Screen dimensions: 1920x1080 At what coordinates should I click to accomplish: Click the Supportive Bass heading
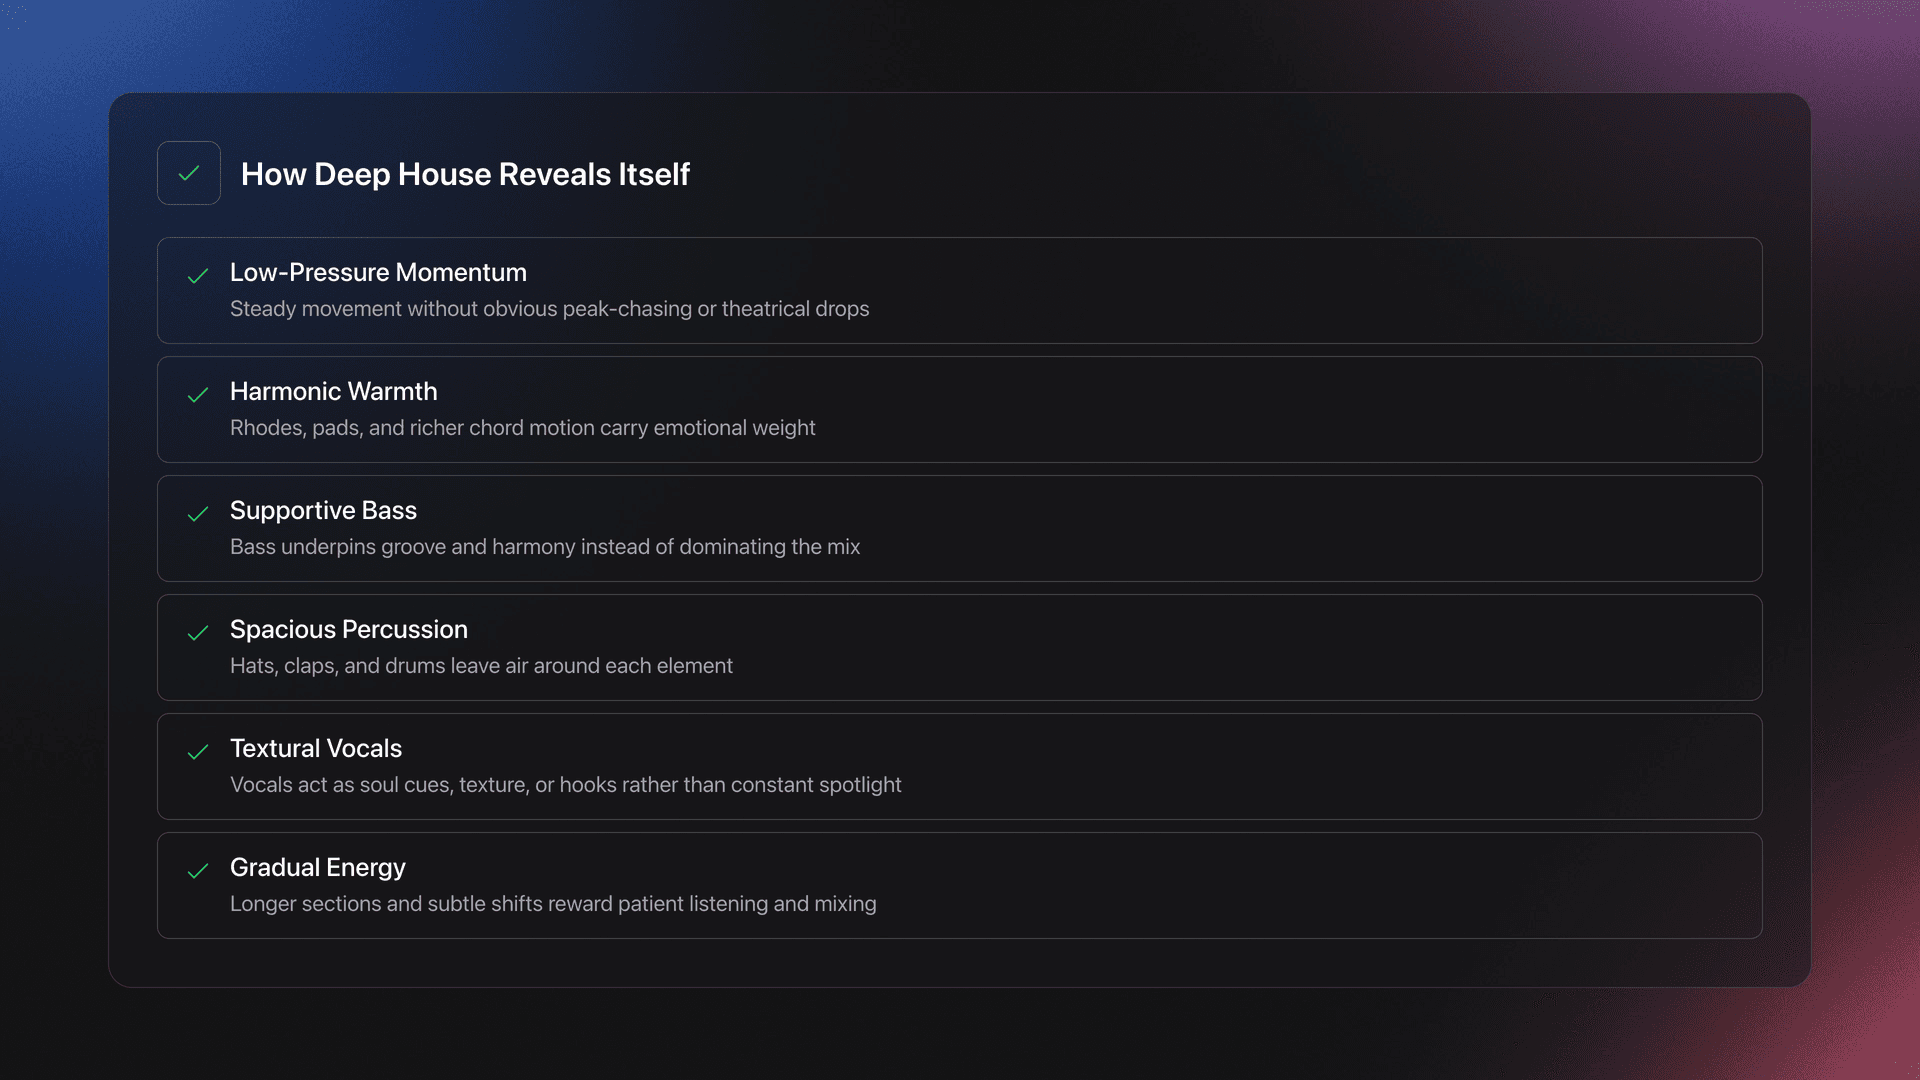coord(323,510)
